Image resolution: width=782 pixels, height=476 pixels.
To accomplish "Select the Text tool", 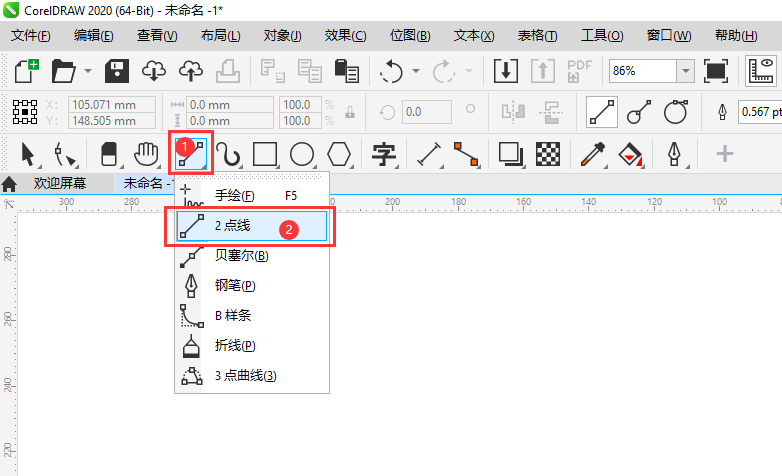I will tap(384, 154).
